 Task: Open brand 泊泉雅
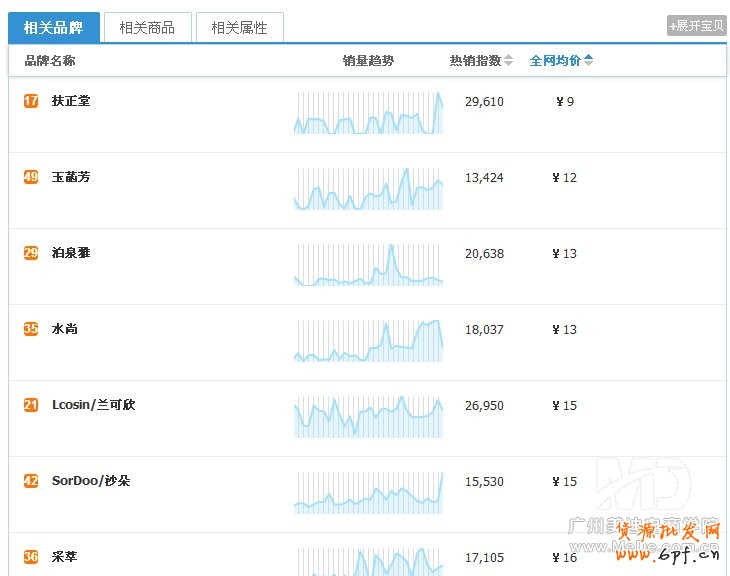coord(71,253)
